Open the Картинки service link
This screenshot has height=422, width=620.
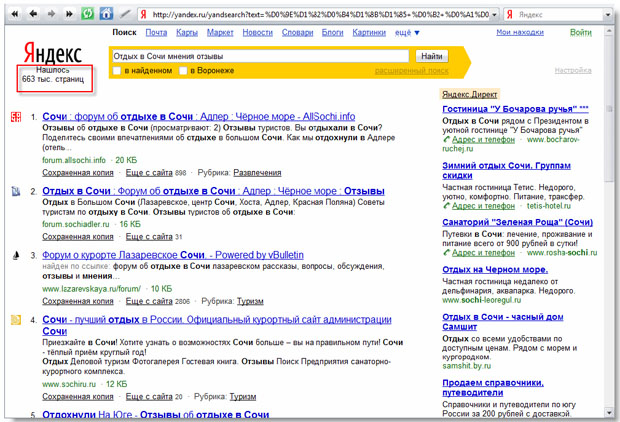(x=369, y=33)
